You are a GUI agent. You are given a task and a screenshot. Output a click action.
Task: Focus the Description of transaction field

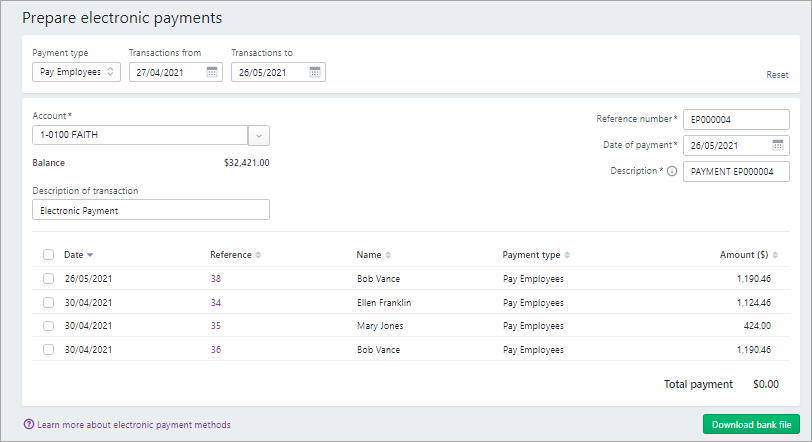(x=151, y=210)
